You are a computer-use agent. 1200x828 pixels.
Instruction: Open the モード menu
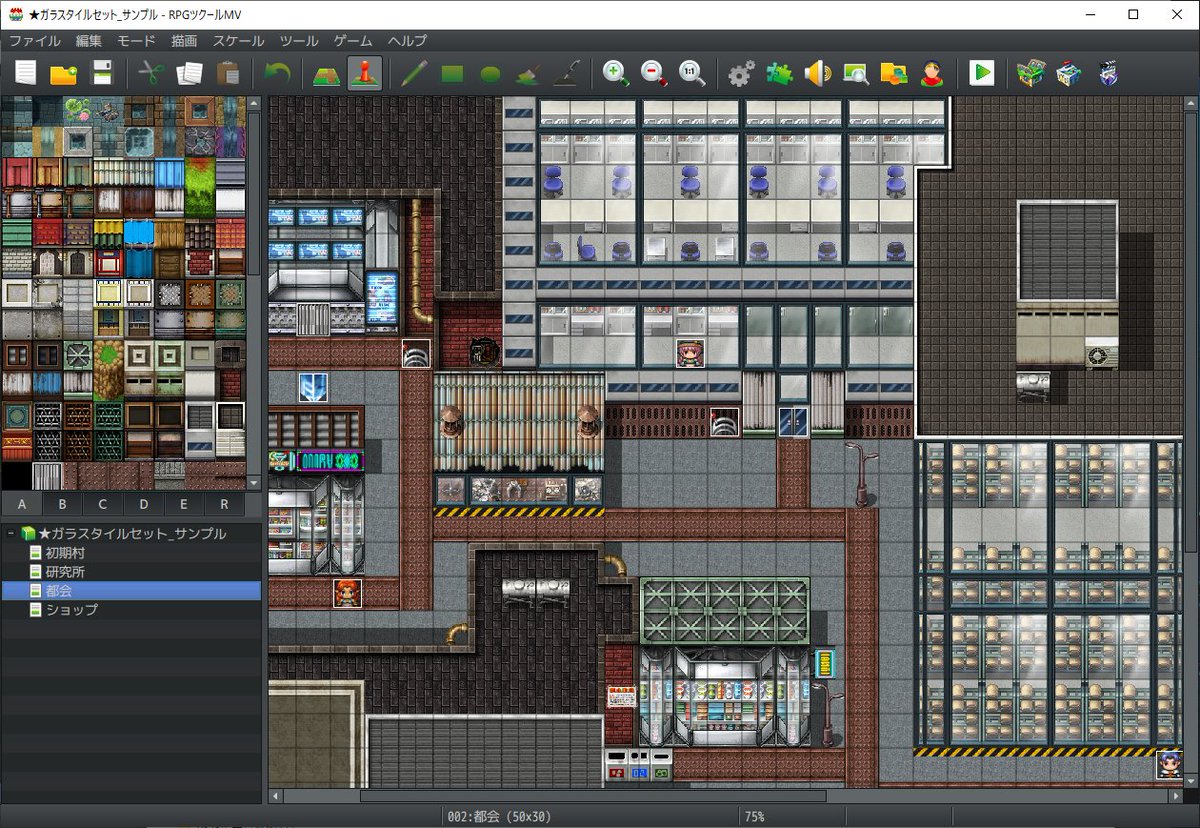tap(137, 41)
